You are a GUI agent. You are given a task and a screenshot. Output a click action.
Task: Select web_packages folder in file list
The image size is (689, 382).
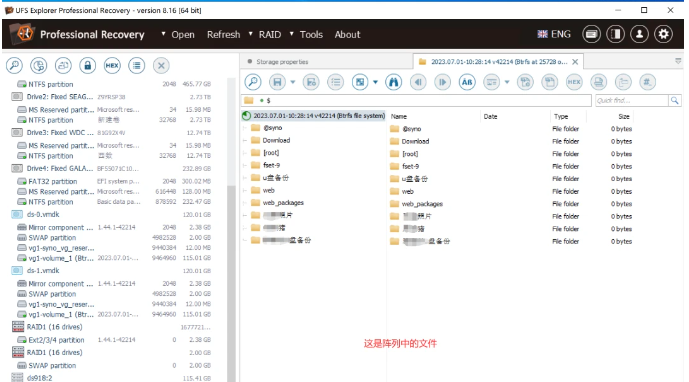[x=422, y=204]
